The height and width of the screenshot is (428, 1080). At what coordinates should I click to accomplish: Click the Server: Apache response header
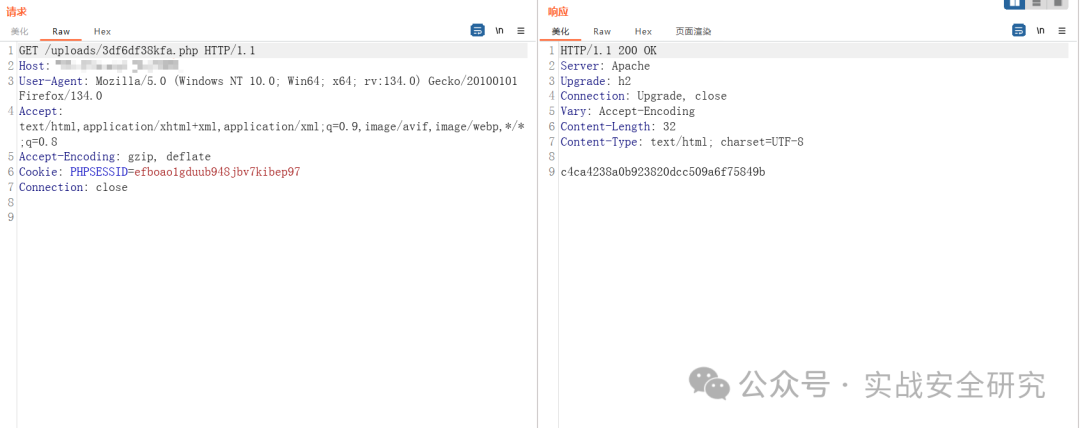[605, 66]
